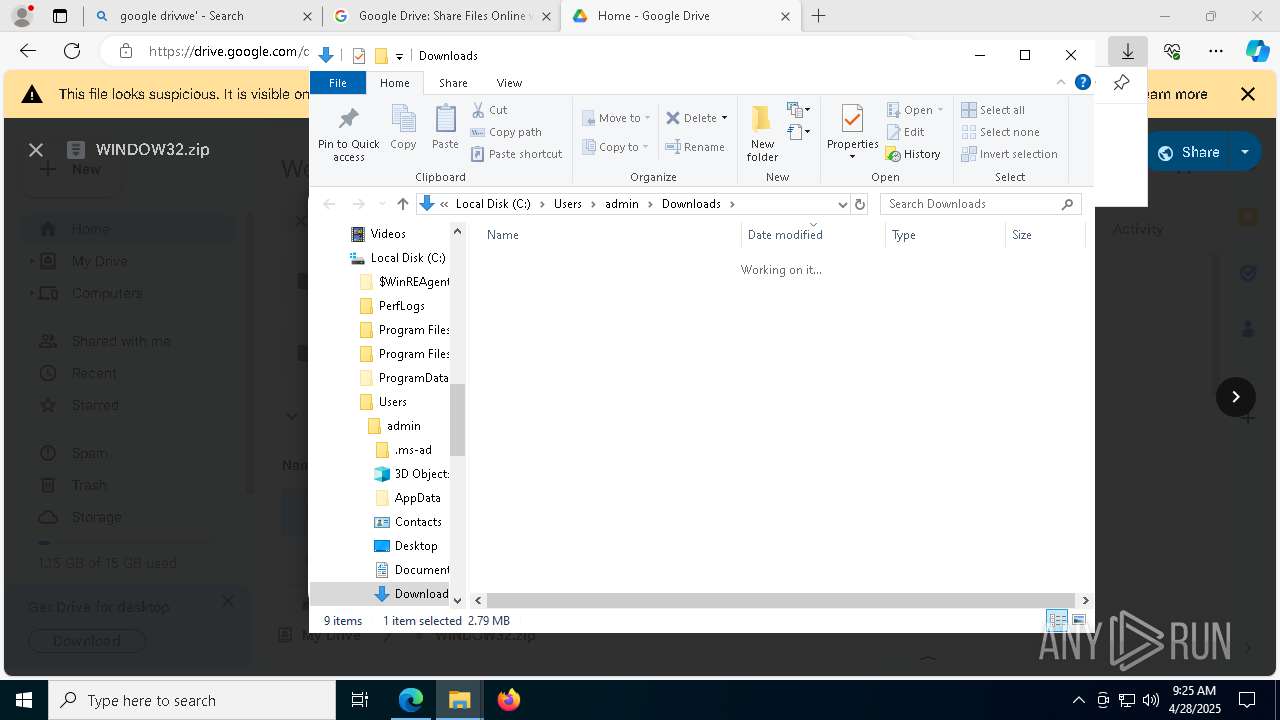Switch to details view icon
Screen dimensions: 1280x720
click(x=1057, y=621)
